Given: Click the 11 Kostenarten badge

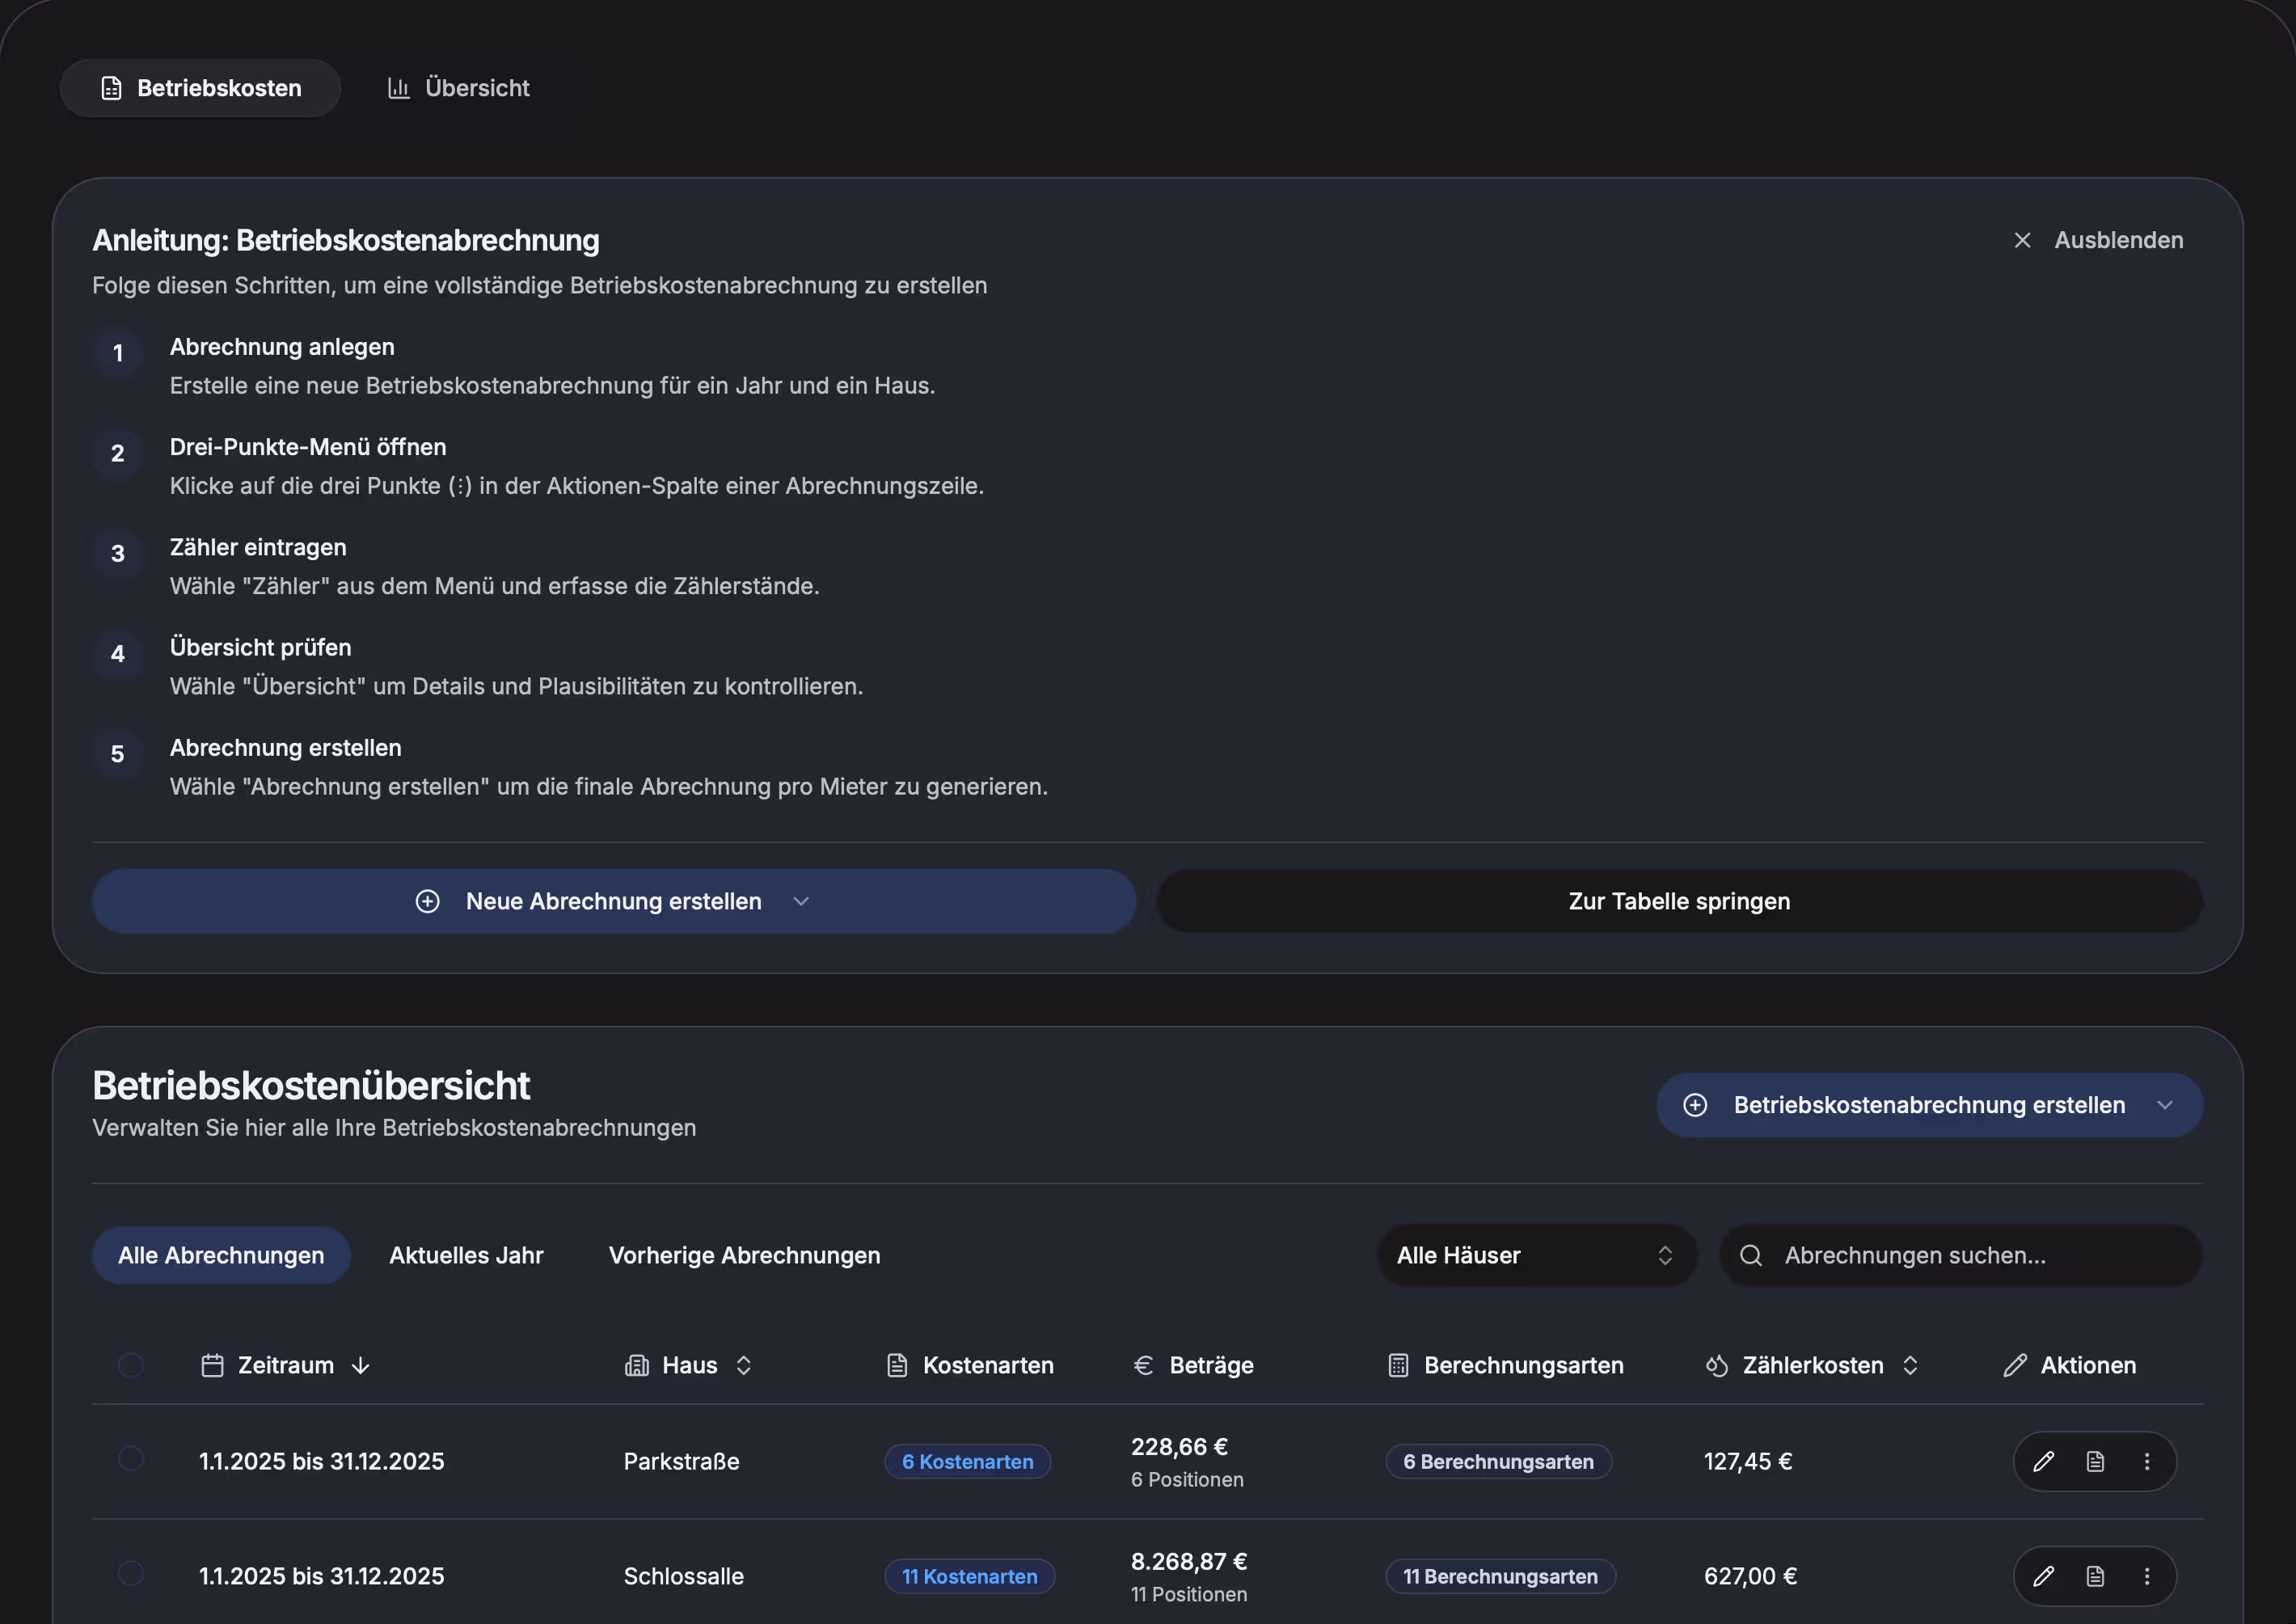Looking at the screenshot, I should tap(969, 1576).
